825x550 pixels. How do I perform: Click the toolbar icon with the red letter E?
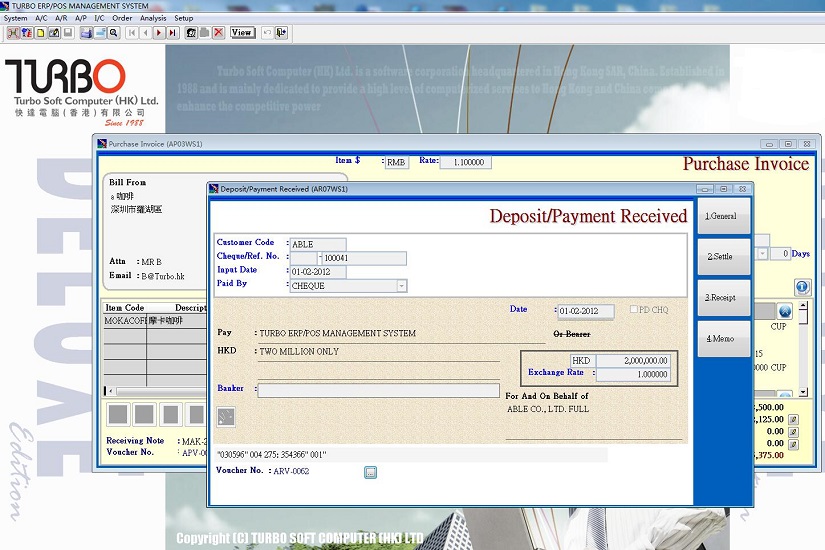coord(27,33)
